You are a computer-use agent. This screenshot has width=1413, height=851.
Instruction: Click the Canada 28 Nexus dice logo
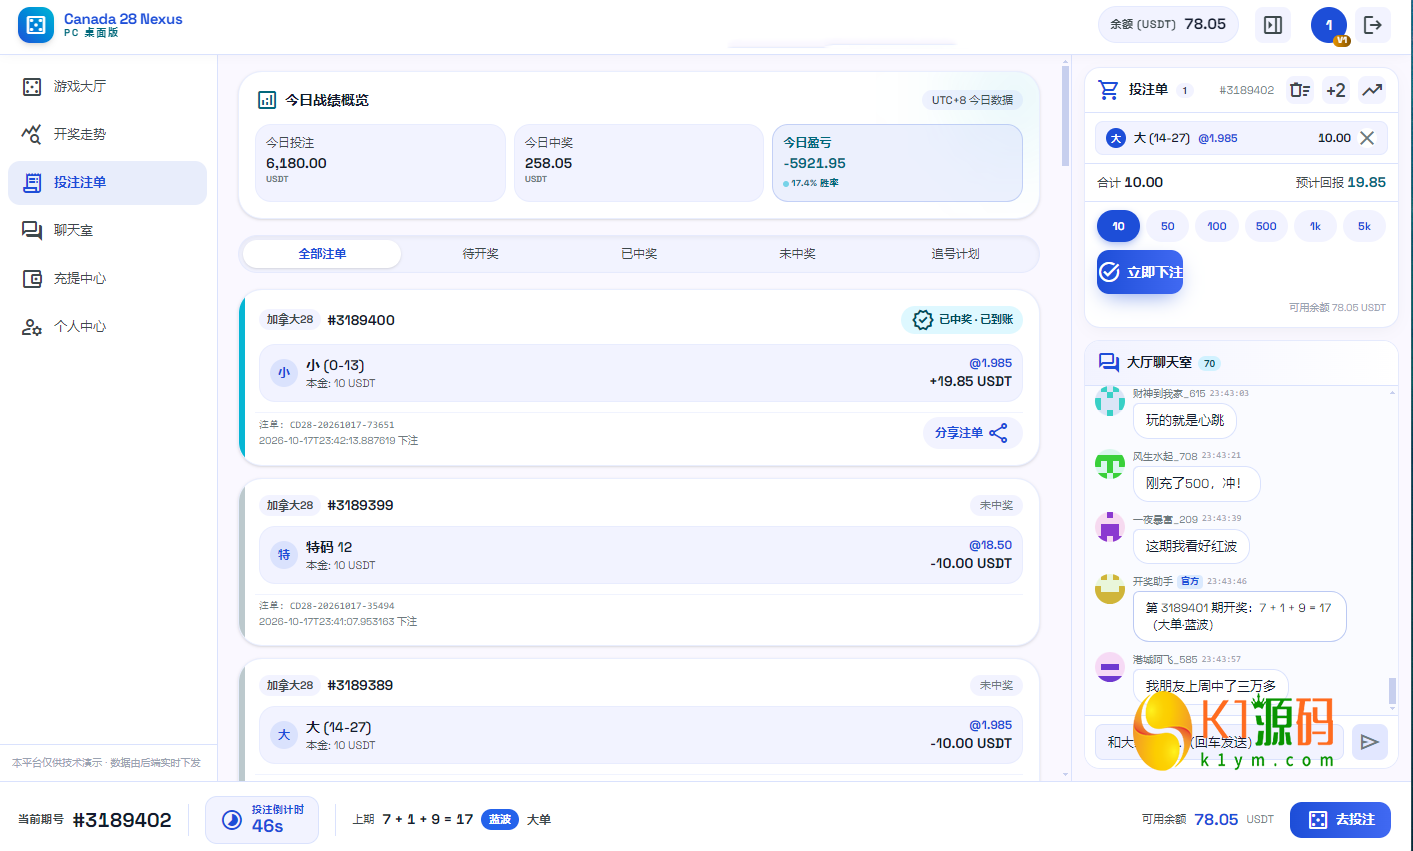point(36,25)
